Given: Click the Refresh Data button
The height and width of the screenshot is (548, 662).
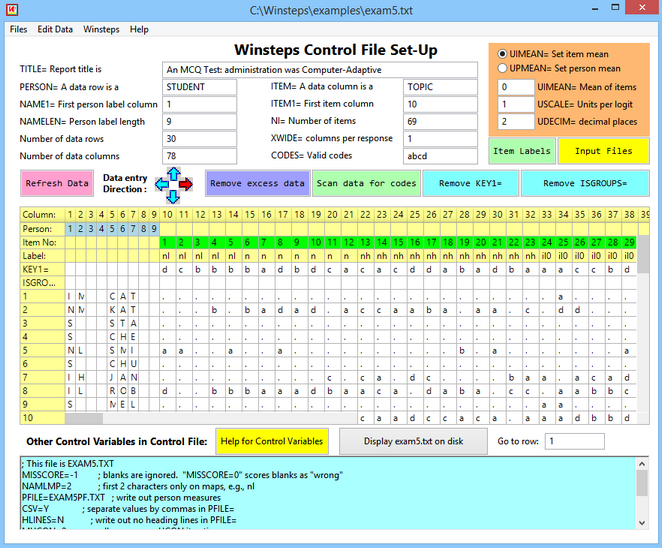Looking at the screenshot, I should 57,183.
